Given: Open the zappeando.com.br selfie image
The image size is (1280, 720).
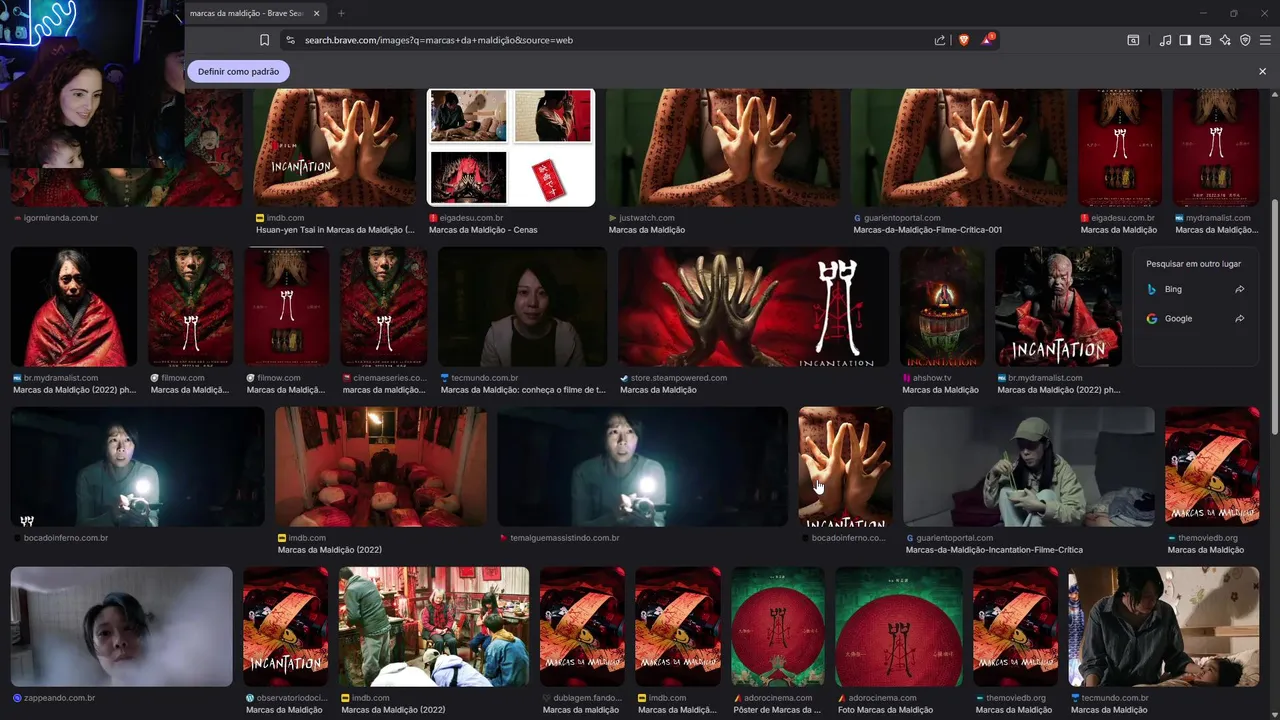Looking at the screenshot, I should tap(122, 627).
